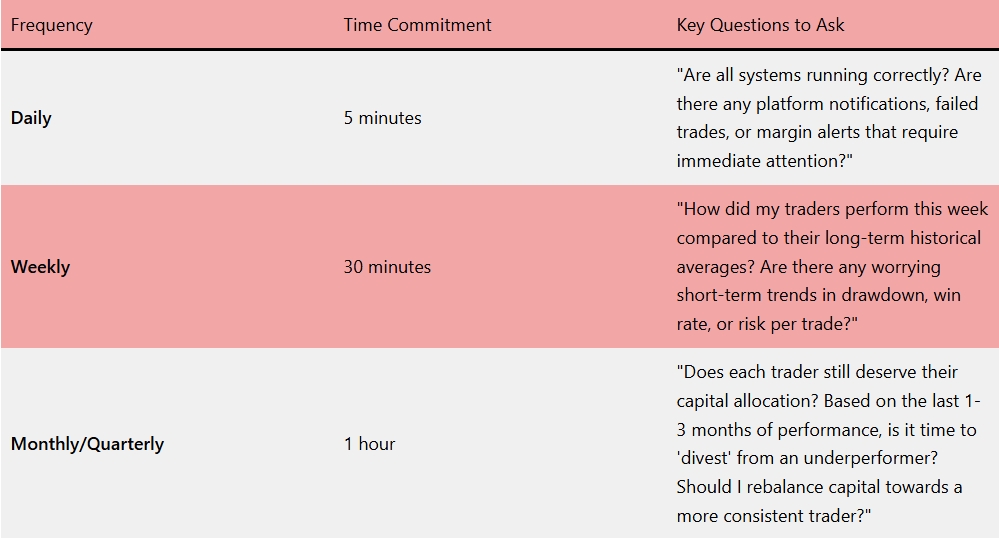Select the "Does each trader still deserve" line
The width and height of the screenshot is (999, 538).
click(817, 372)
